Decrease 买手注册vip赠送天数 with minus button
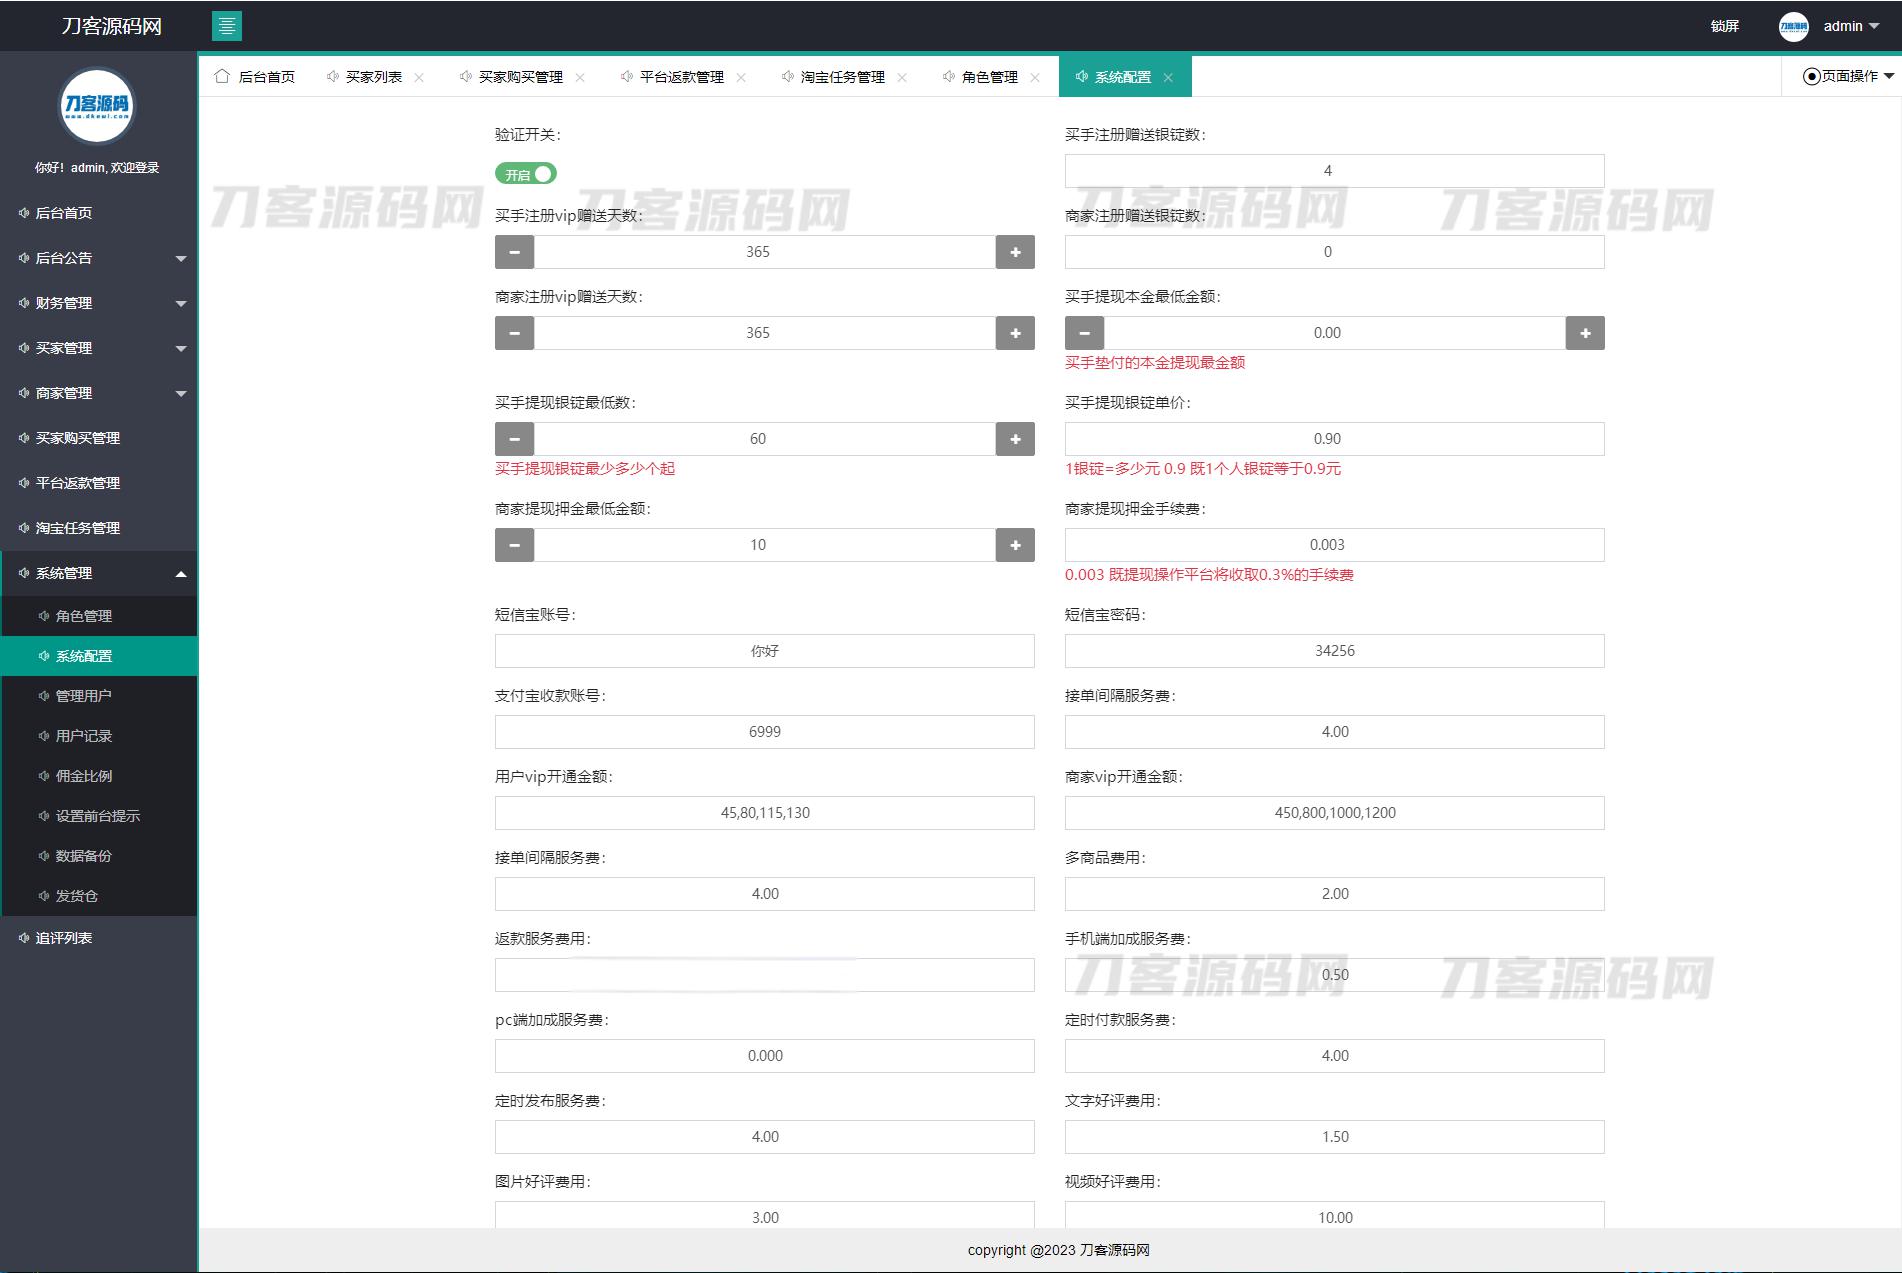Viewport: 1902px width, 1273px height. pyautogui.click(x=514, y=252)
